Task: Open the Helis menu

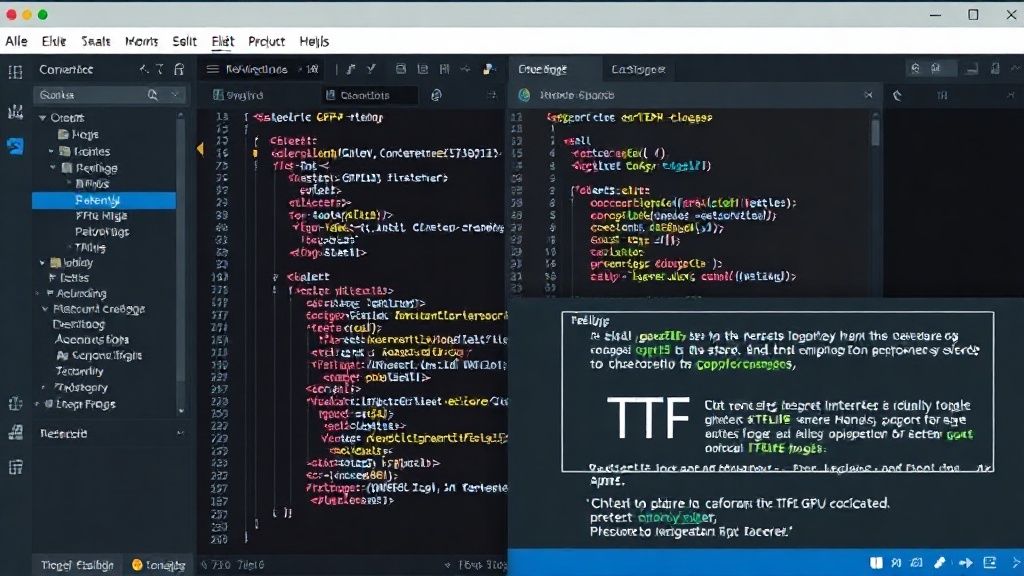Action: click(314, 41)
